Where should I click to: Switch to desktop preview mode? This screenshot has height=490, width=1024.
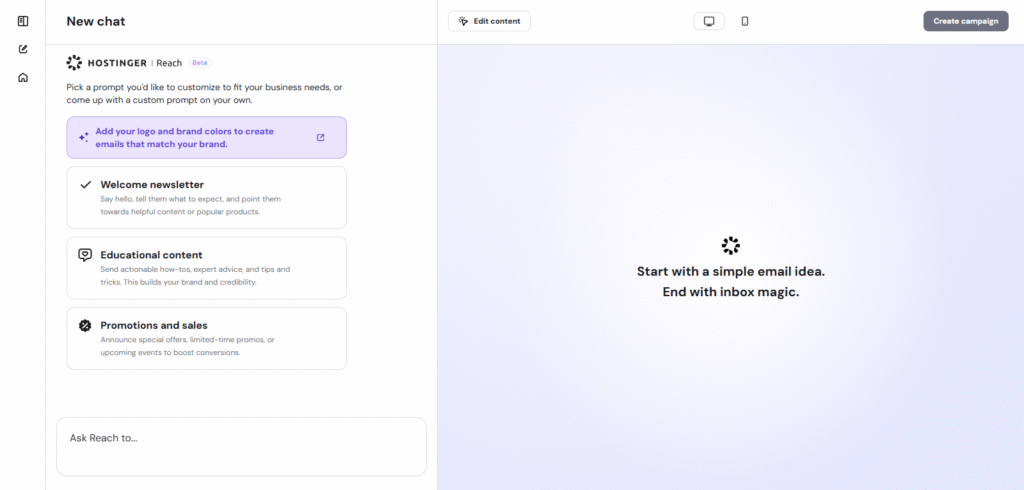(709, 21)
